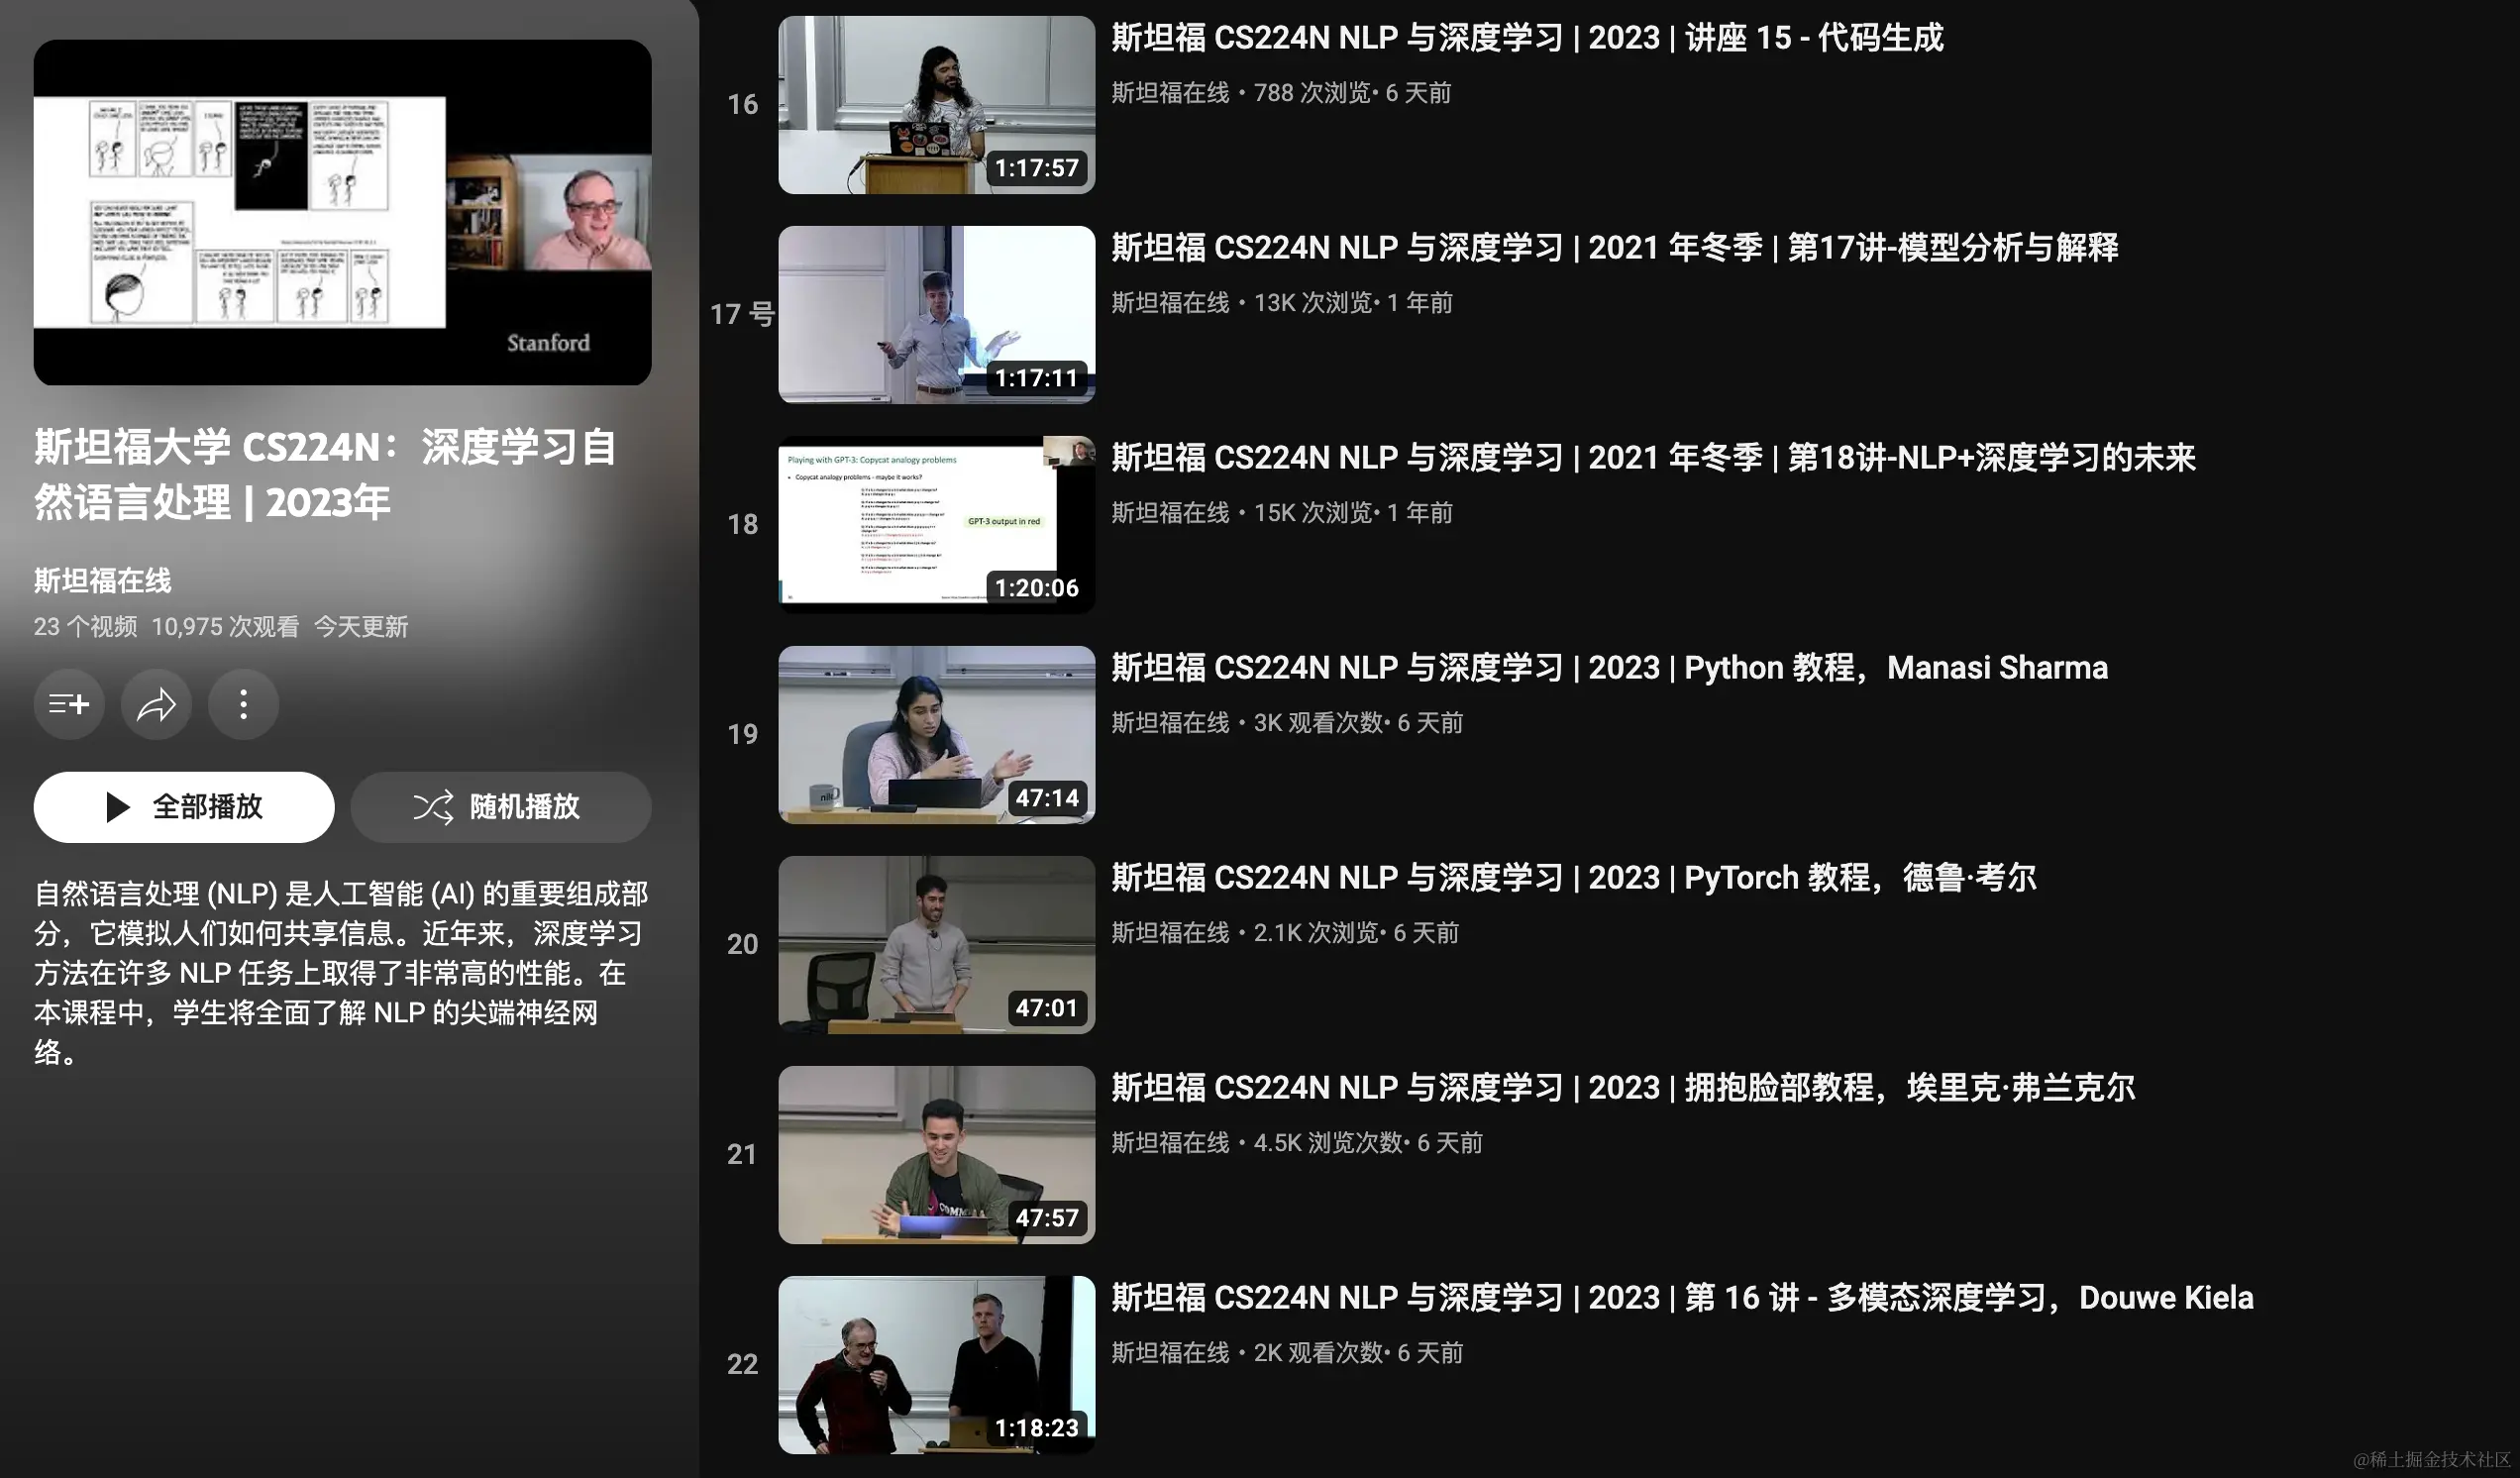
Task: Click the play triangle icon in 全部播放
Action: tap(119, 807)
